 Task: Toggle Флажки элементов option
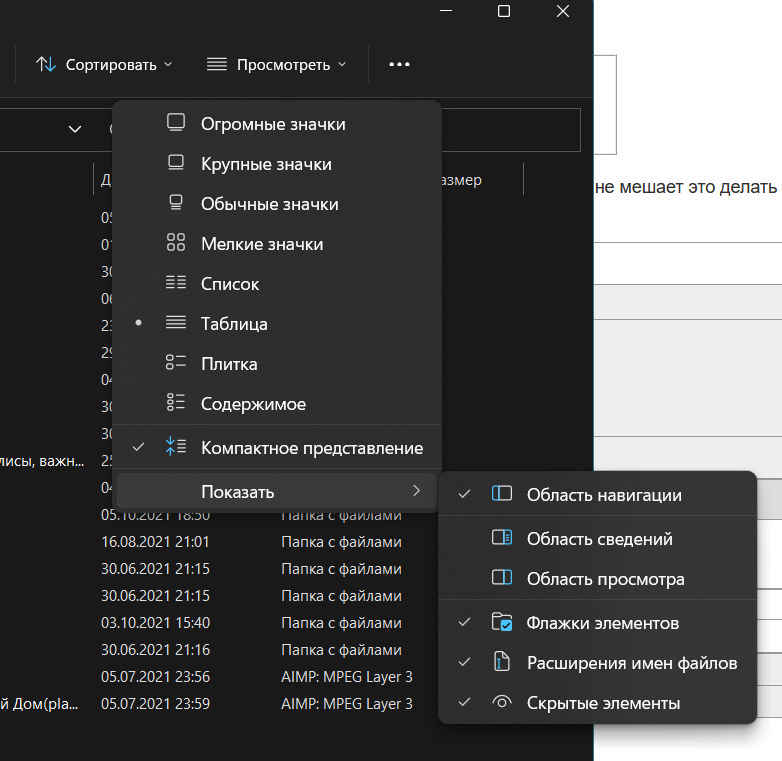(x=597, y=623)
